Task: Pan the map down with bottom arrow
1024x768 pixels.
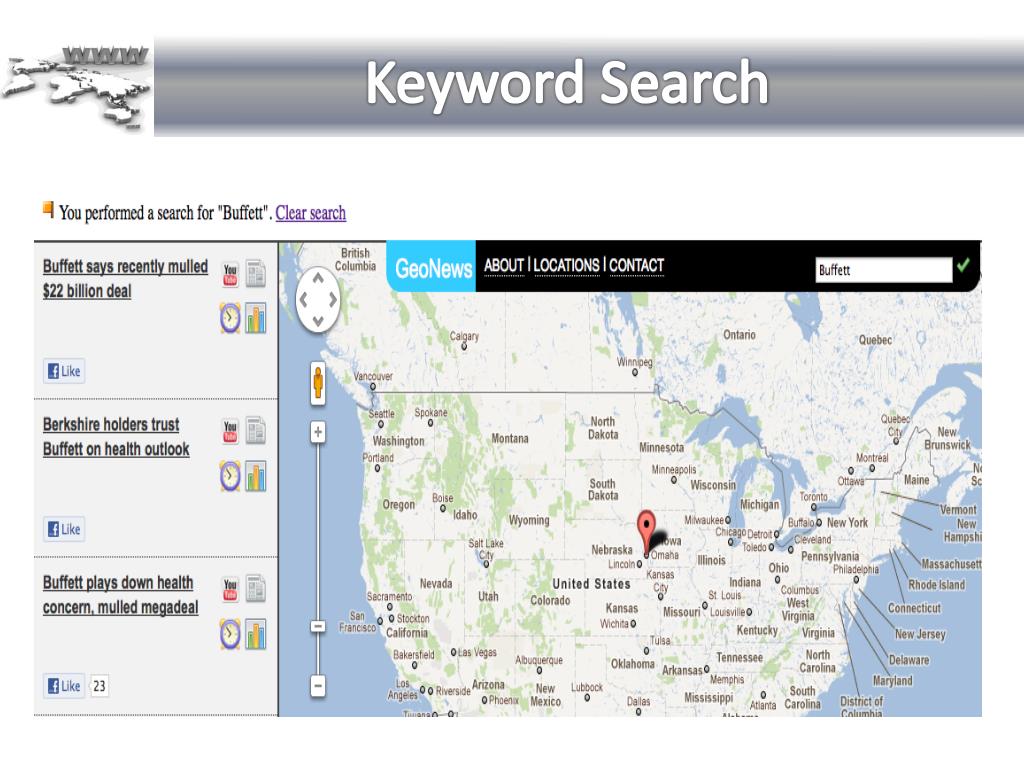Action: click(x=318, y=321)
